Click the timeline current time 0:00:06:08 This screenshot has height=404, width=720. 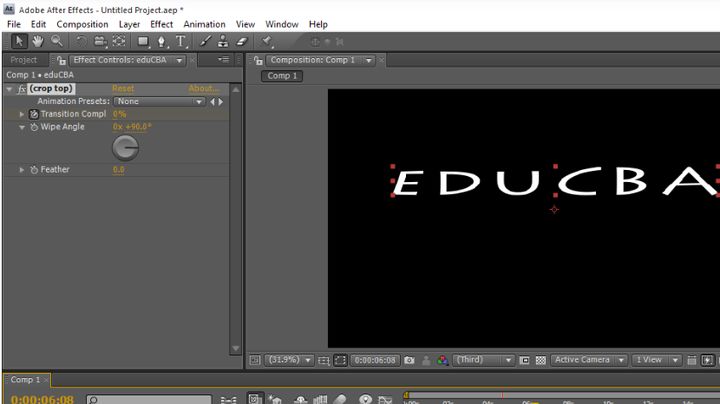tap(42, 399)
